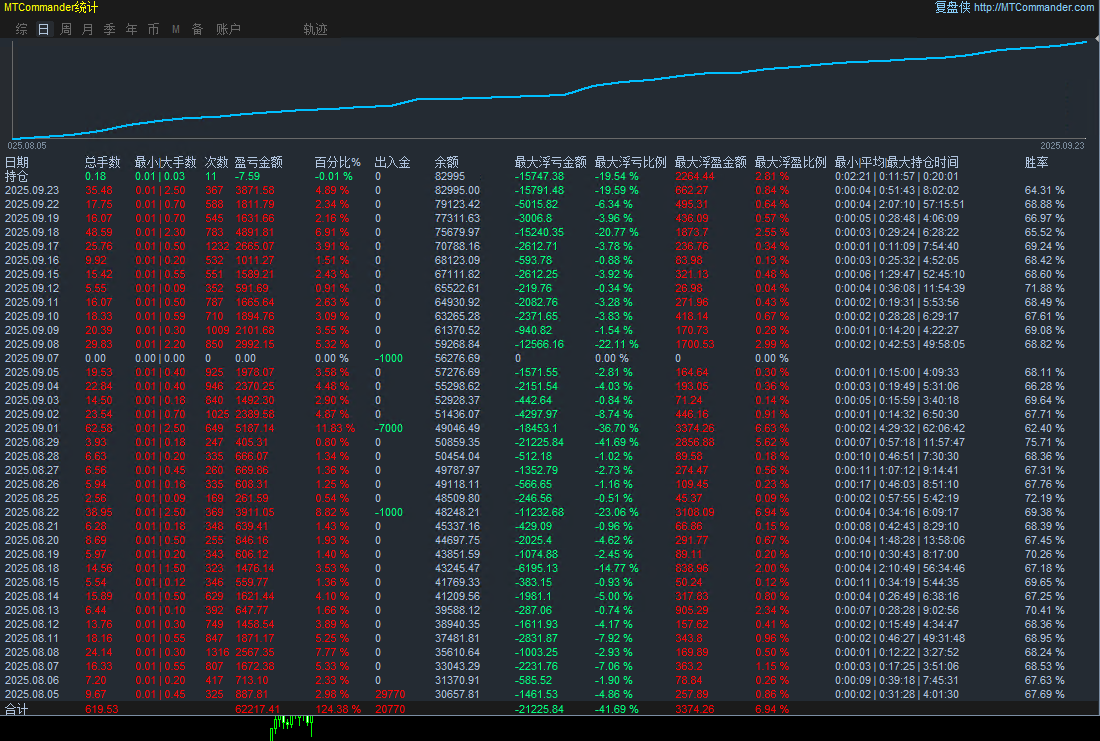Image resolution: width=1100 pixels, height=741 pixels.
Task: Click the total percentage 124.38 %
Action: (338, 709)
